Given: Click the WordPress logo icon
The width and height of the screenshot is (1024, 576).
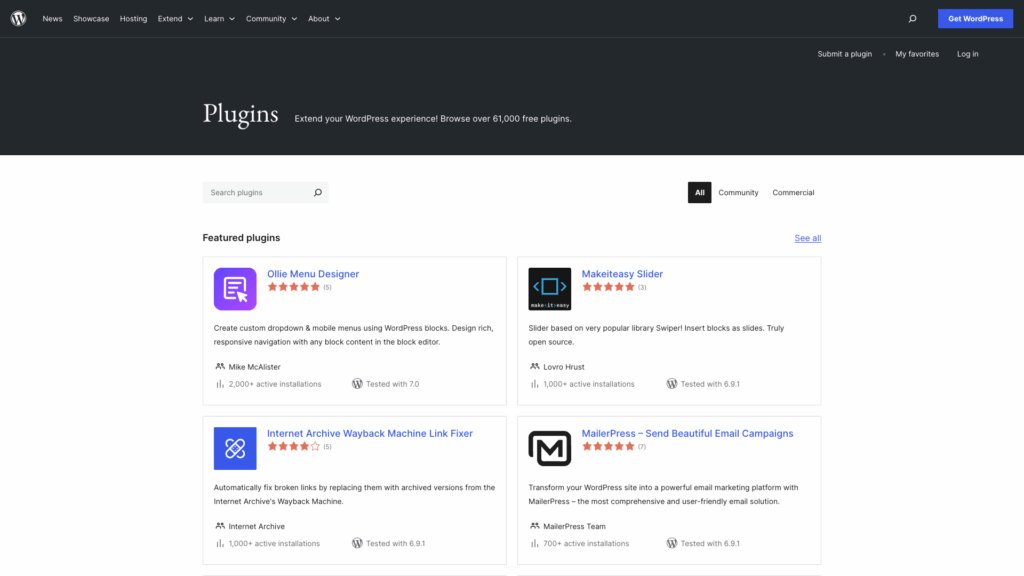Looking at the screenshot, I should pyautogui.click(x=18, y=18).
